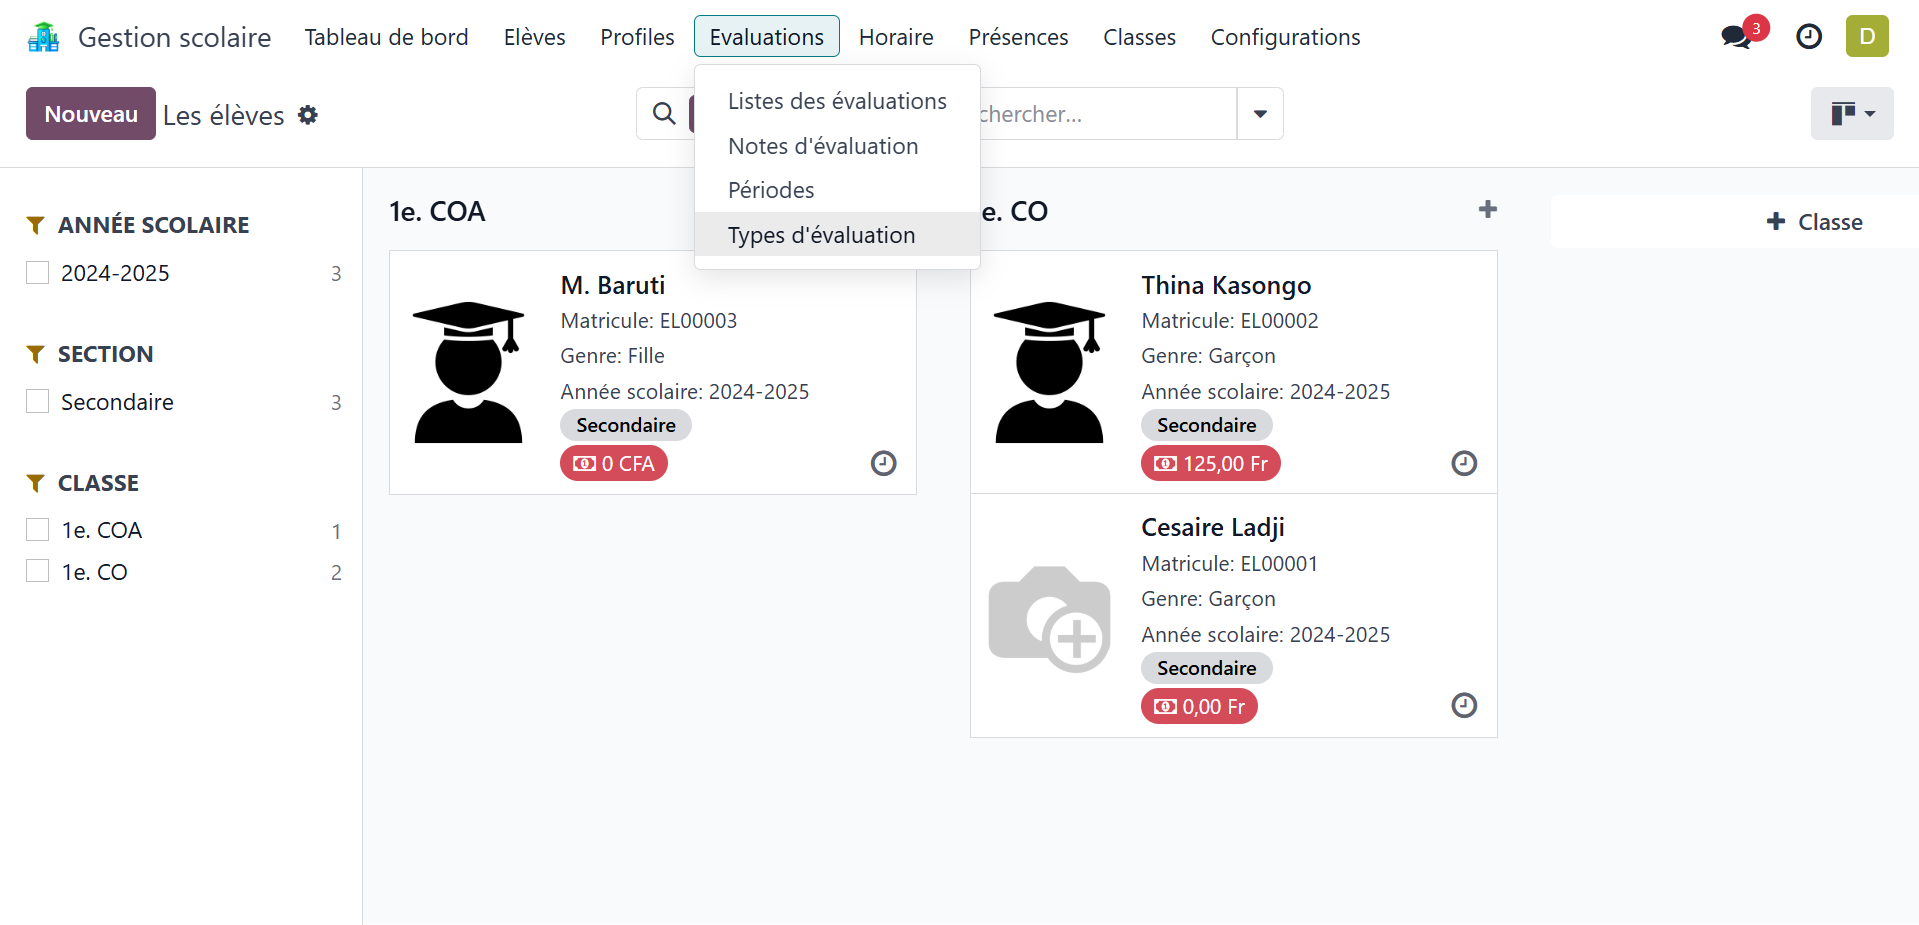The width and height of the screenshot is (1919, 925).
Task: Collapse the Evaluations menu
Action: (767, 37)
